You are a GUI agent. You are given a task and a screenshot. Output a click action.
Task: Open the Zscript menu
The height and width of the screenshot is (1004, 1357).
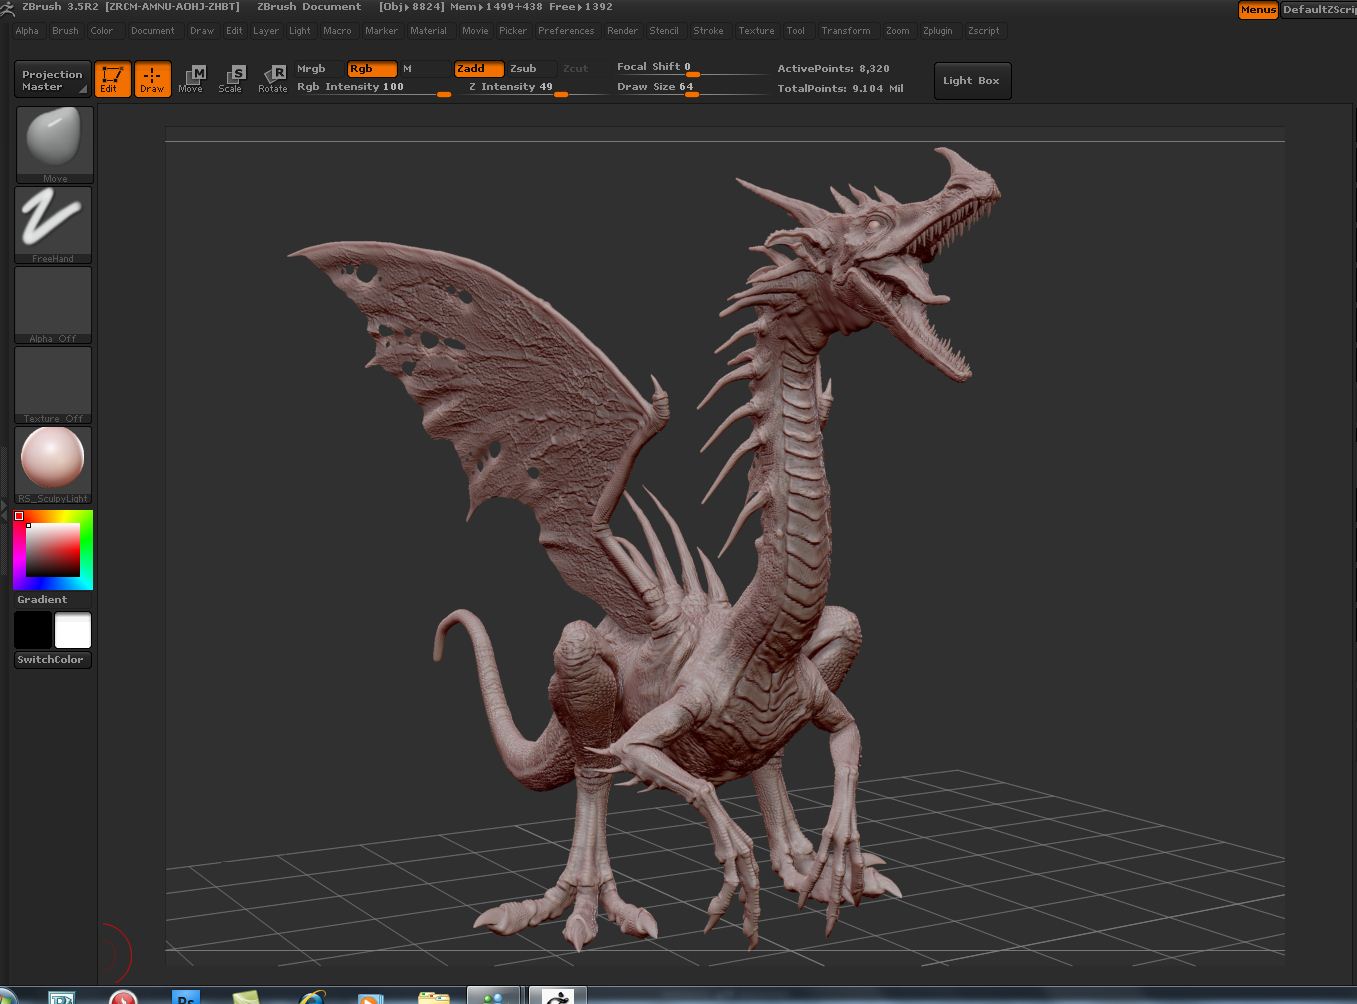point(984,31)
